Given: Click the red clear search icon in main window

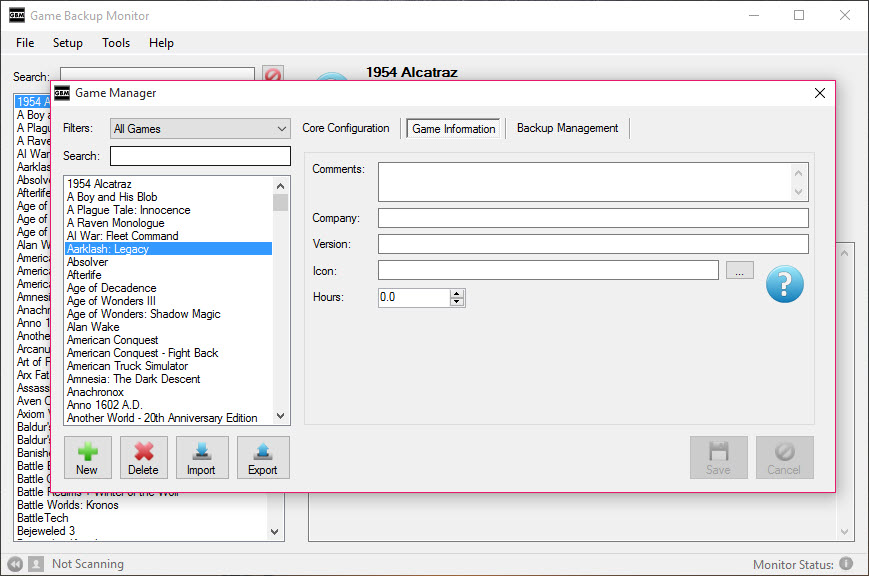Looking at the screenshot, I should click(273, 74).
